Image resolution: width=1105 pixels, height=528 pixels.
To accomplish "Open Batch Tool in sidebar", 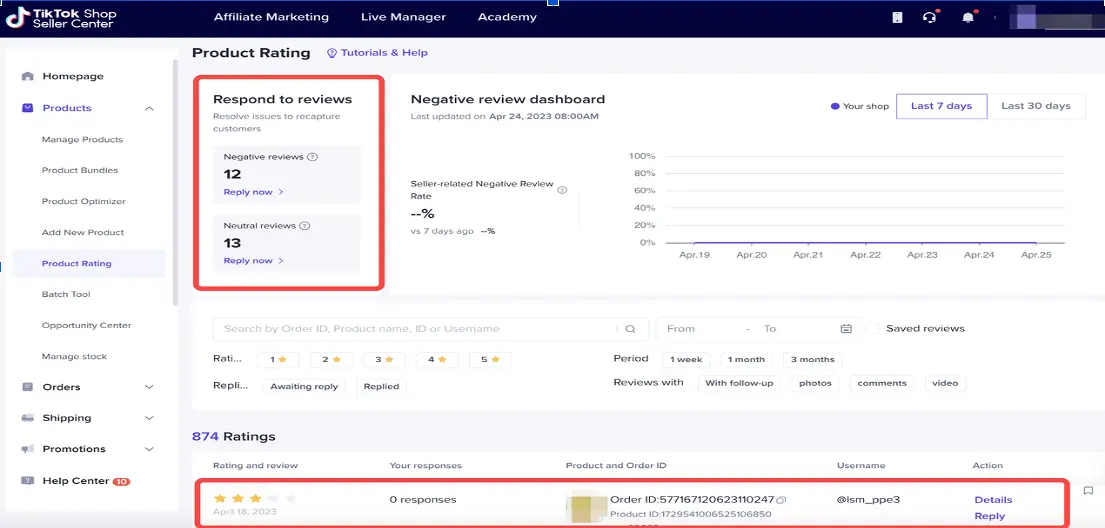I will point(66,295).
